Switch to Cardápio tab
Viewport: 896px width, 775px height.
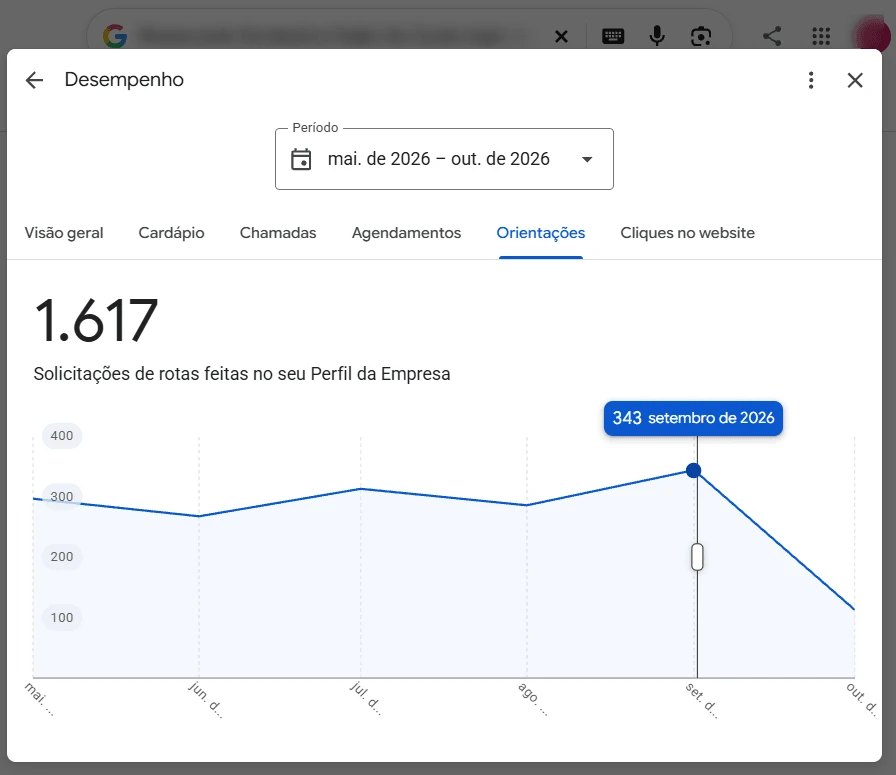pyautogui.click(x=171, y=233)
